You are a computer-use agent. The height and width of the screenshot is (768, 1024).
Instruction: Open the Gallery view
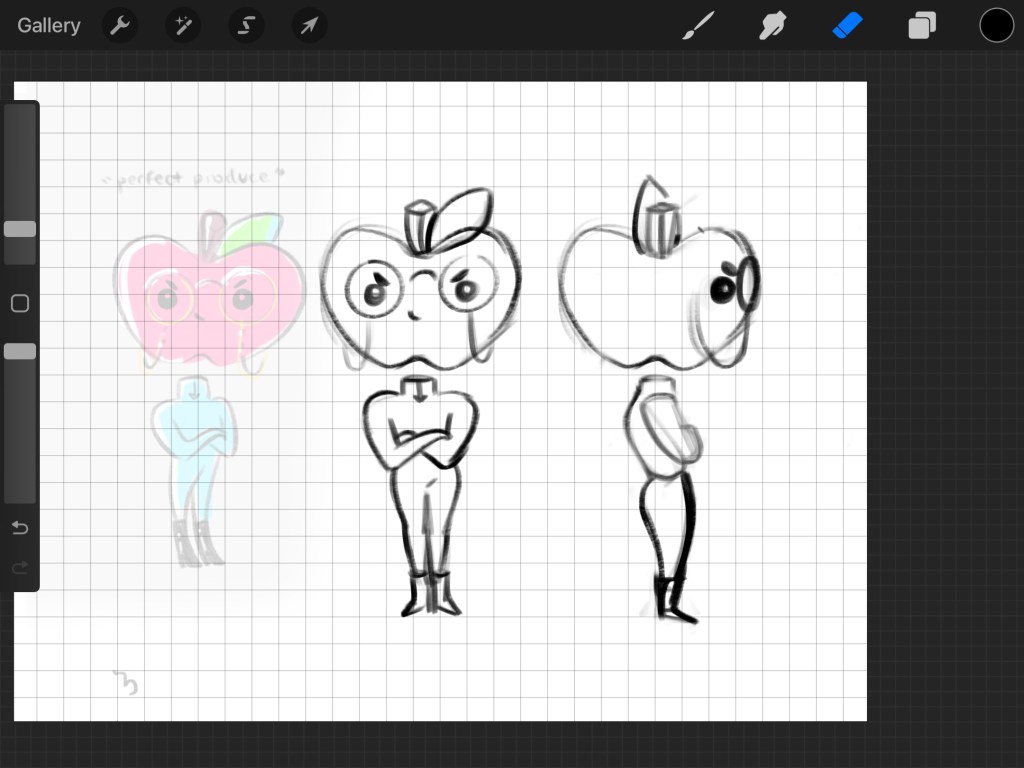[x=49, y=26]
